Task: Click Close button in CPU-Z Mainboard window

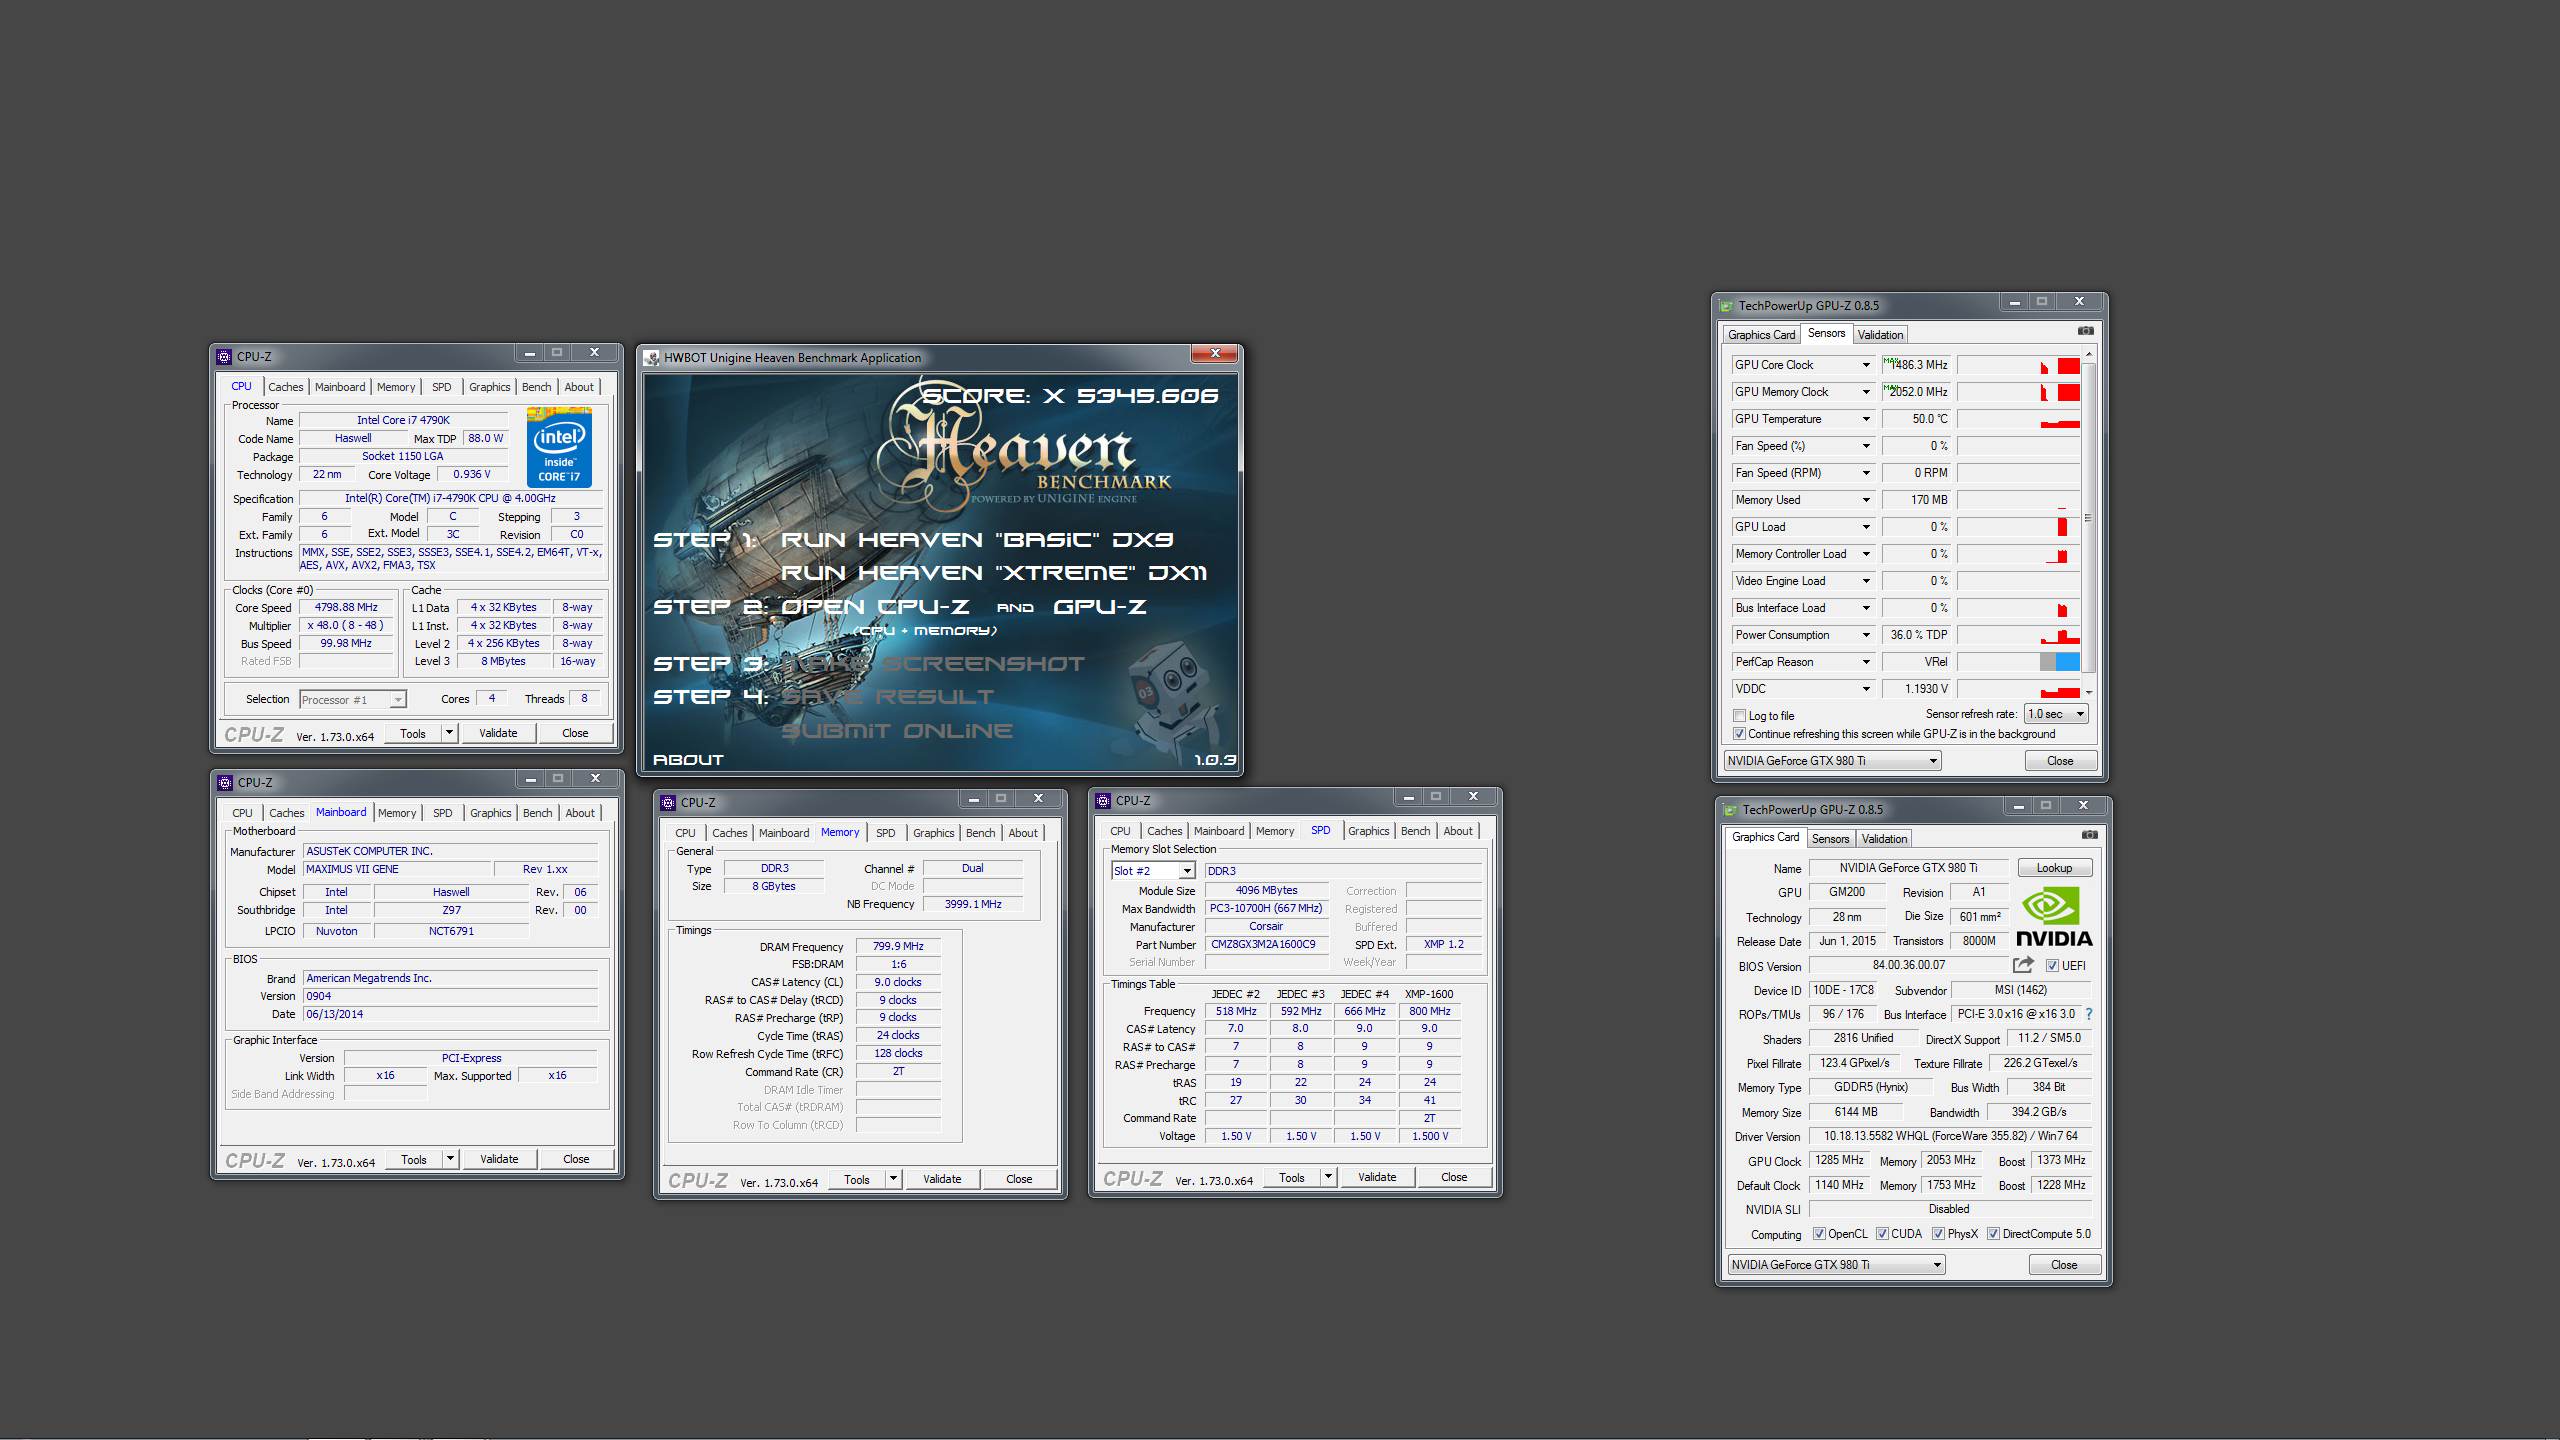Action: (576, 1159)
